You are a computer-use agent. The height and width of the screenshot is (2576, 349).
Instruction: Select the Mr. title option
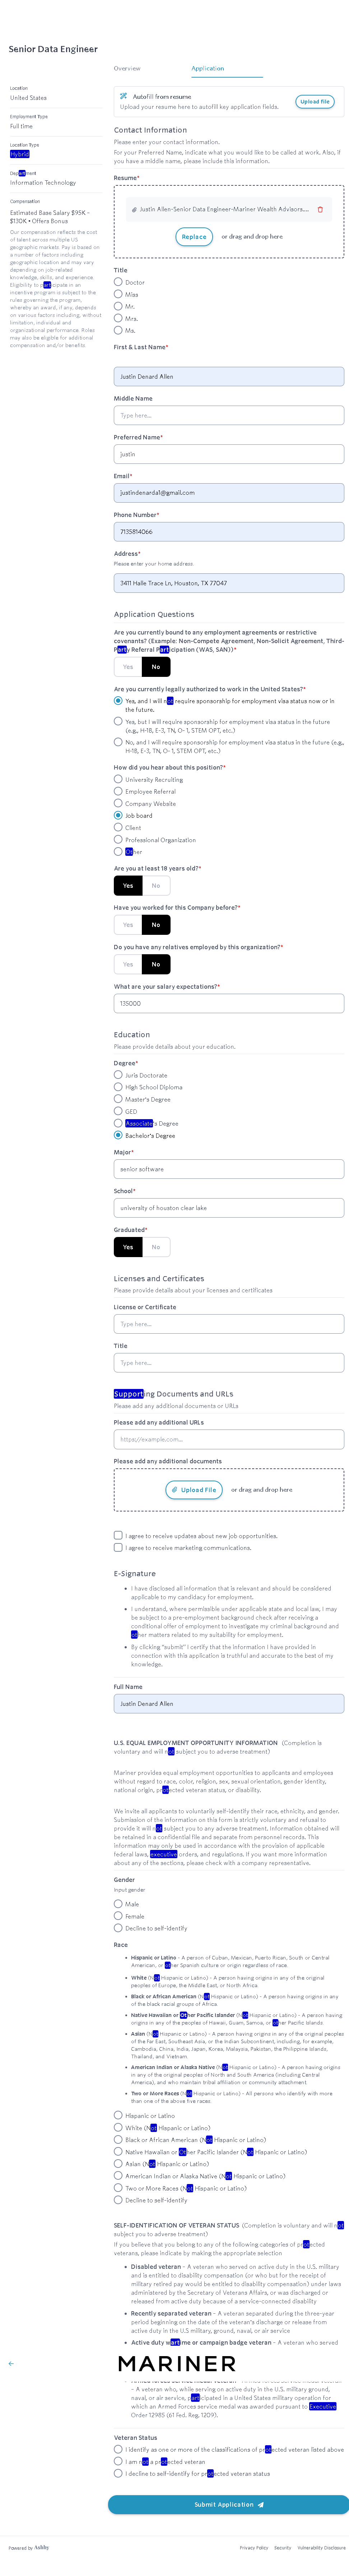click(x=118, y=306)
